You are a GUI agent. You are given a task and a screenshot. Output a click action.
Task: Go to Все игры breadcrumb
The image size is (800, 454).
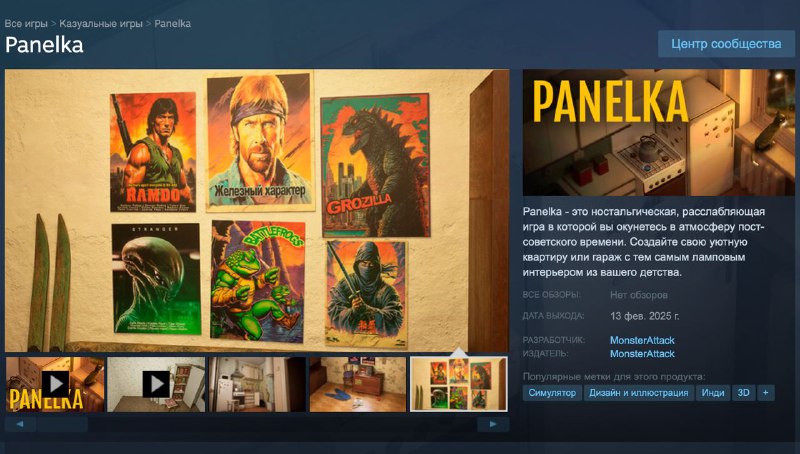(x=27, y=23)
